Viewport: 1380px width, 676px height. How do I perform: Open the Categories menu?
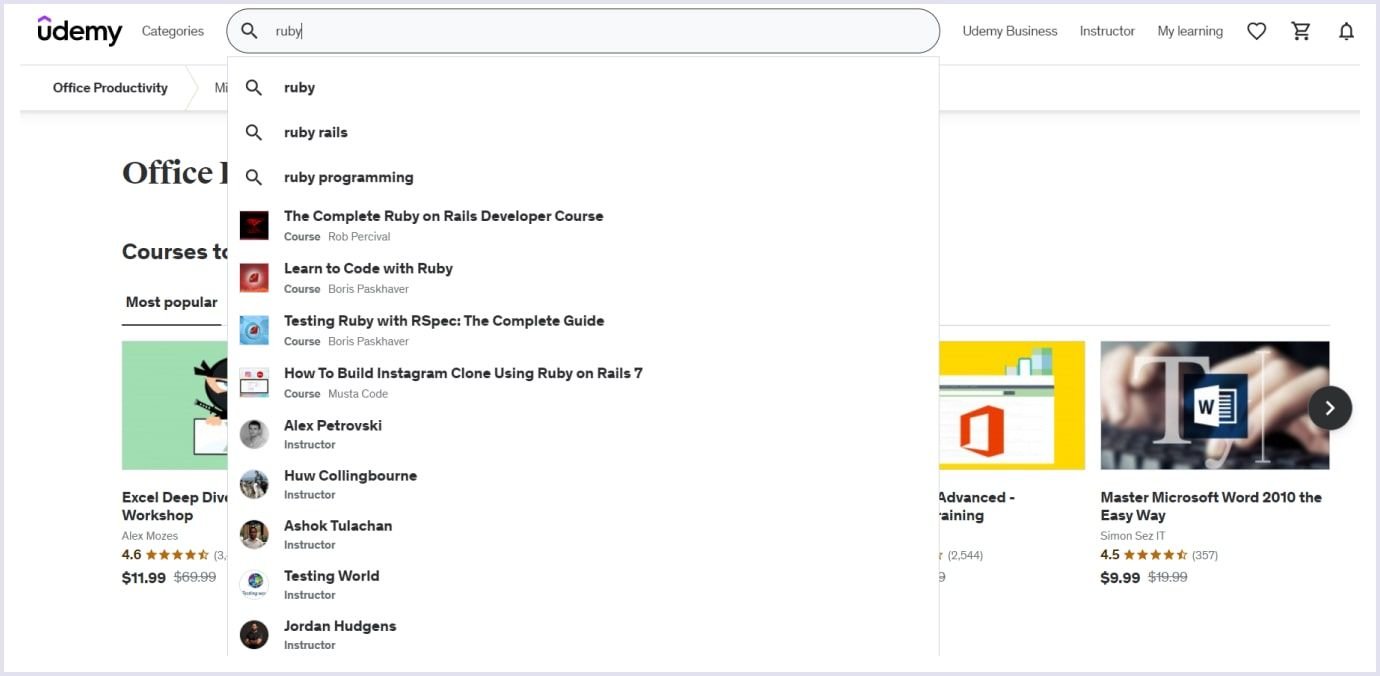pos(173,31)
